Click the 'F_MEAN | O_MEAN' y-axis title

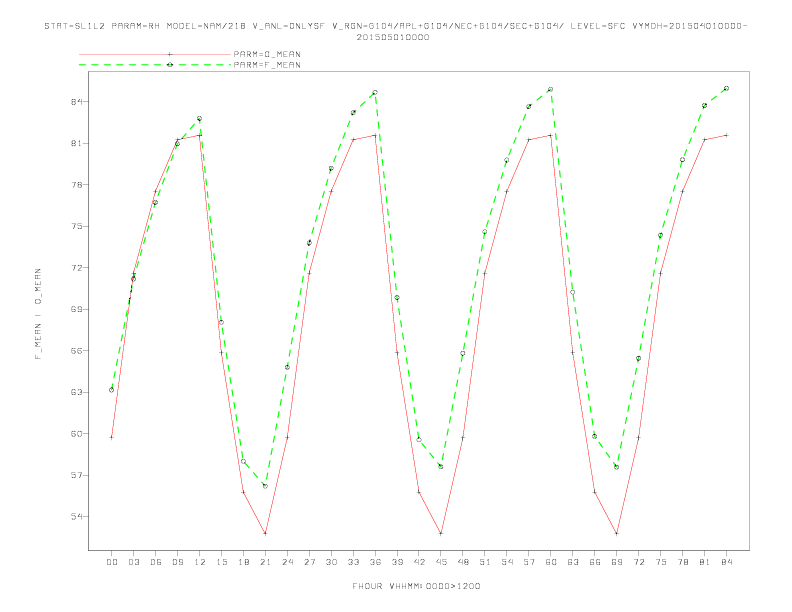(x=38, y=314)
